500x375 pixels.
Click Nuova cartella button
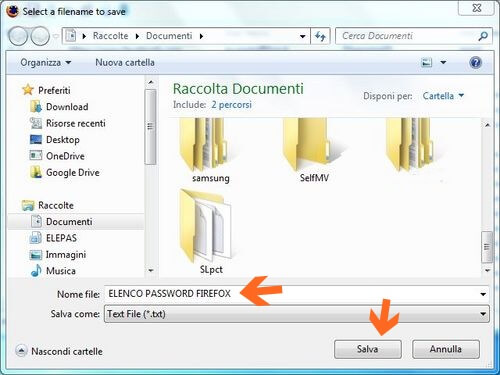click(x=125, y=62)
